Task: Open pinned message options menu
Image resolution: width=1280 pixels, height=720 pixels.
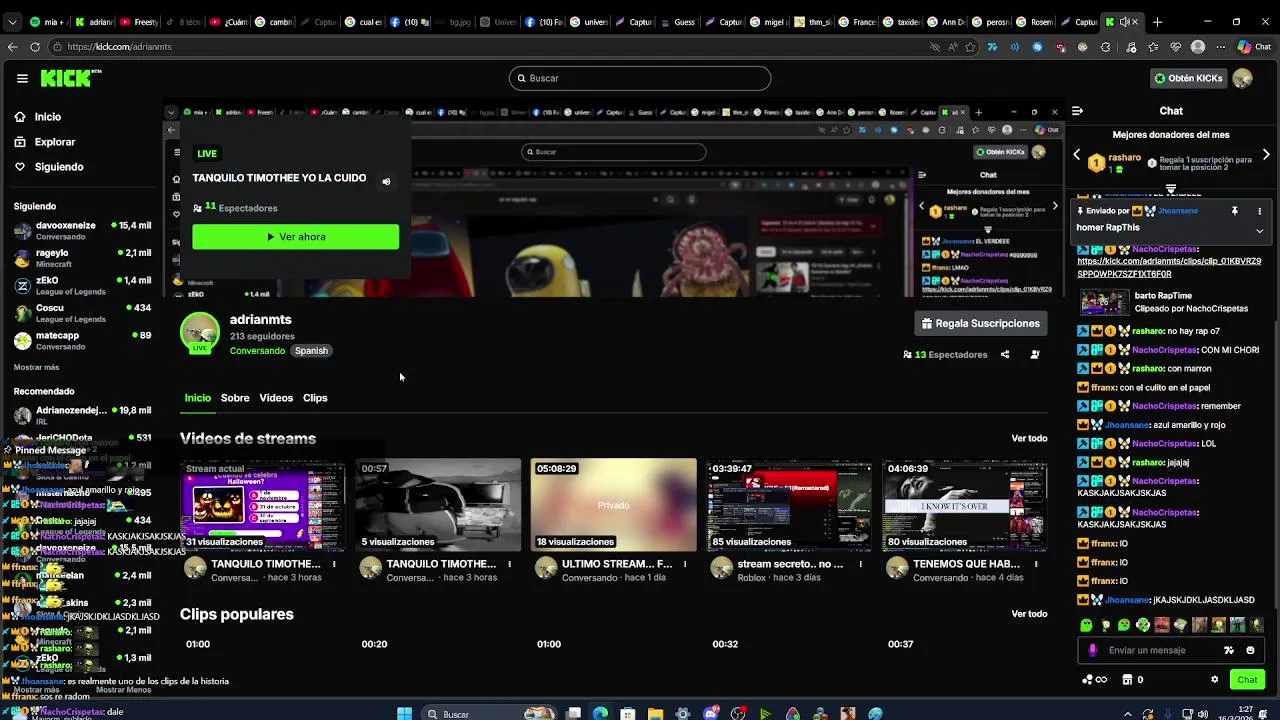Action: coord(1259,211)
